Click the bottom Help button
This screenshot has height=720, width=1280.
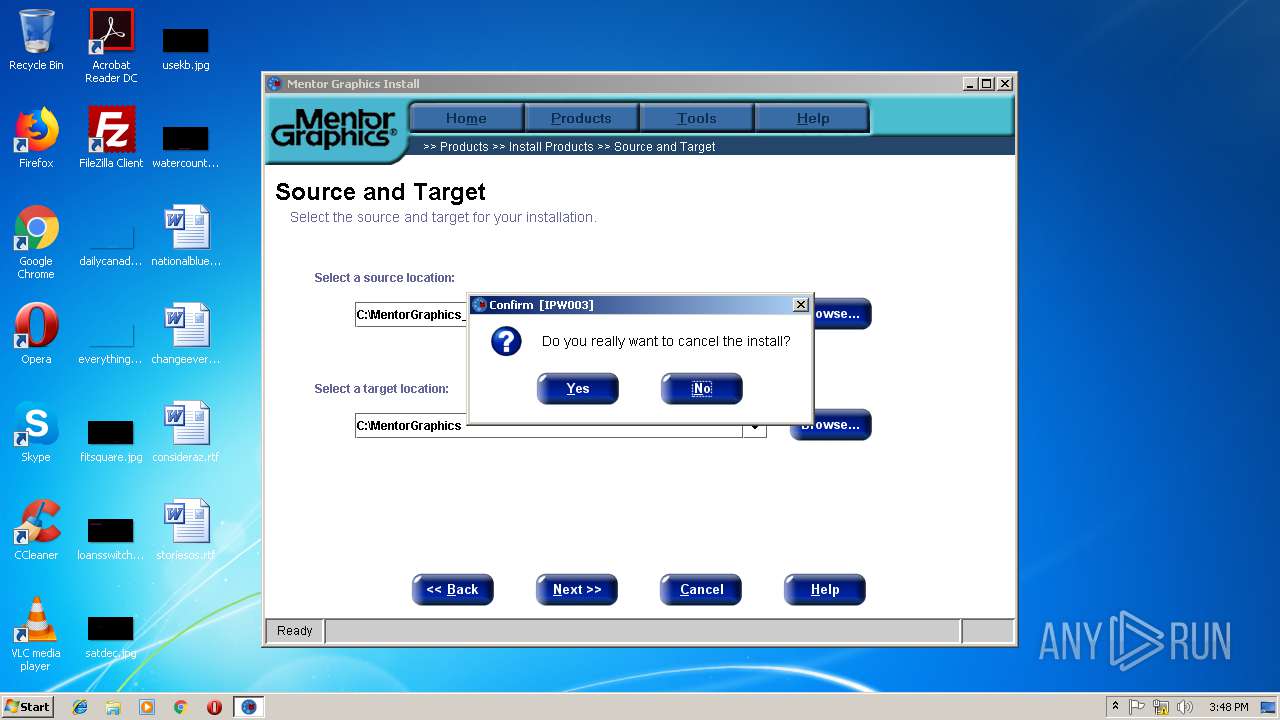tap(825, 590)
